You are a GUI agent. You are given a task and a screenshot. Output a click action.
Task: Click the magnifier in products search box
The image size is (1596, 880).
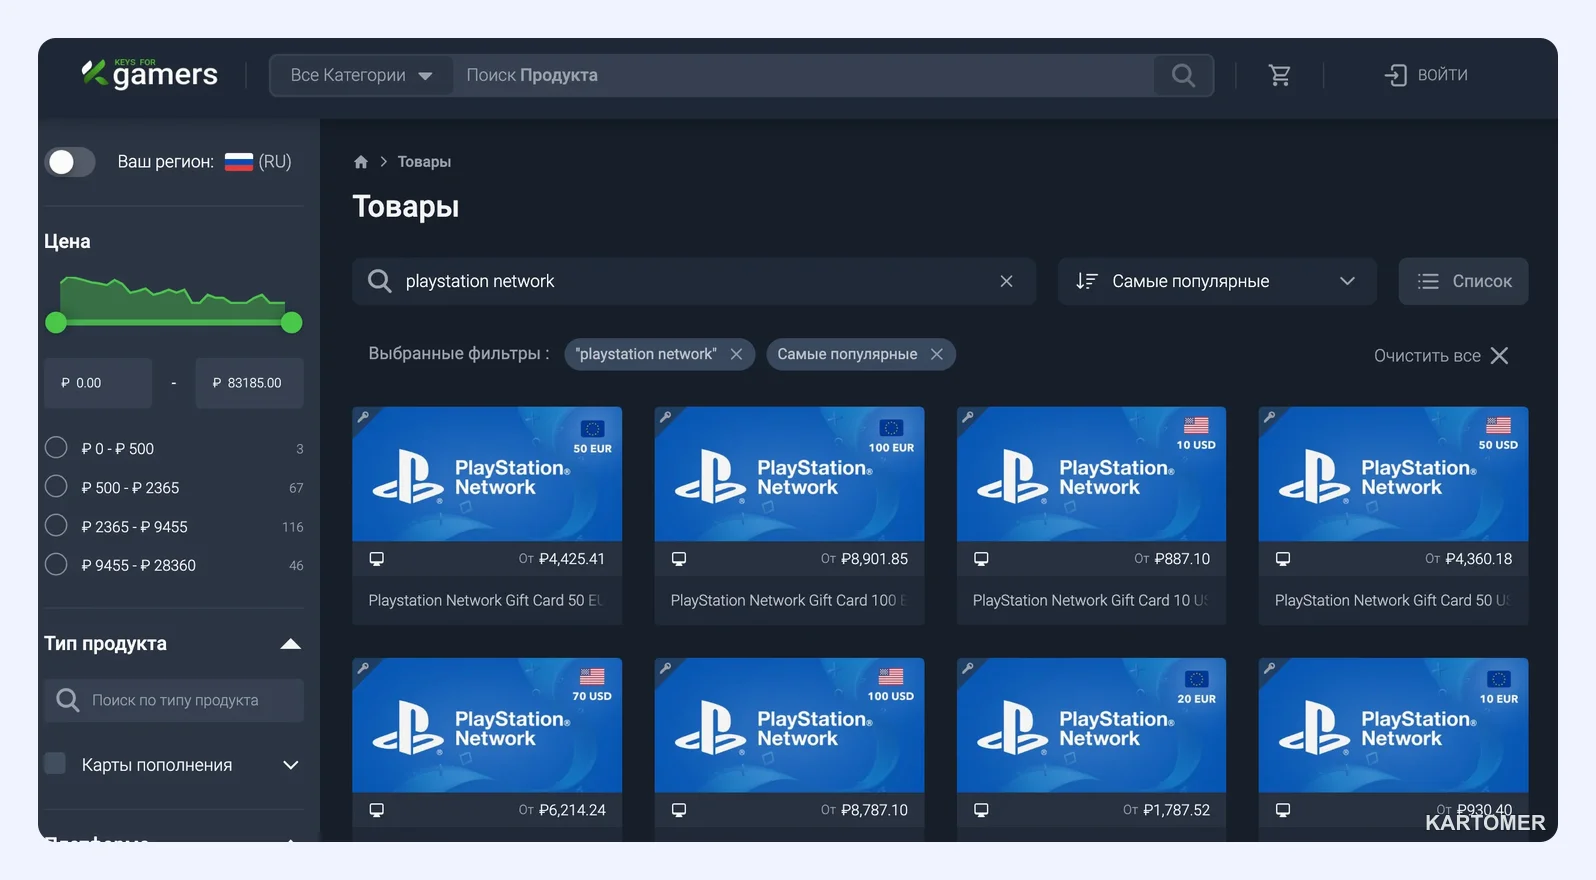tap(379, 281)
